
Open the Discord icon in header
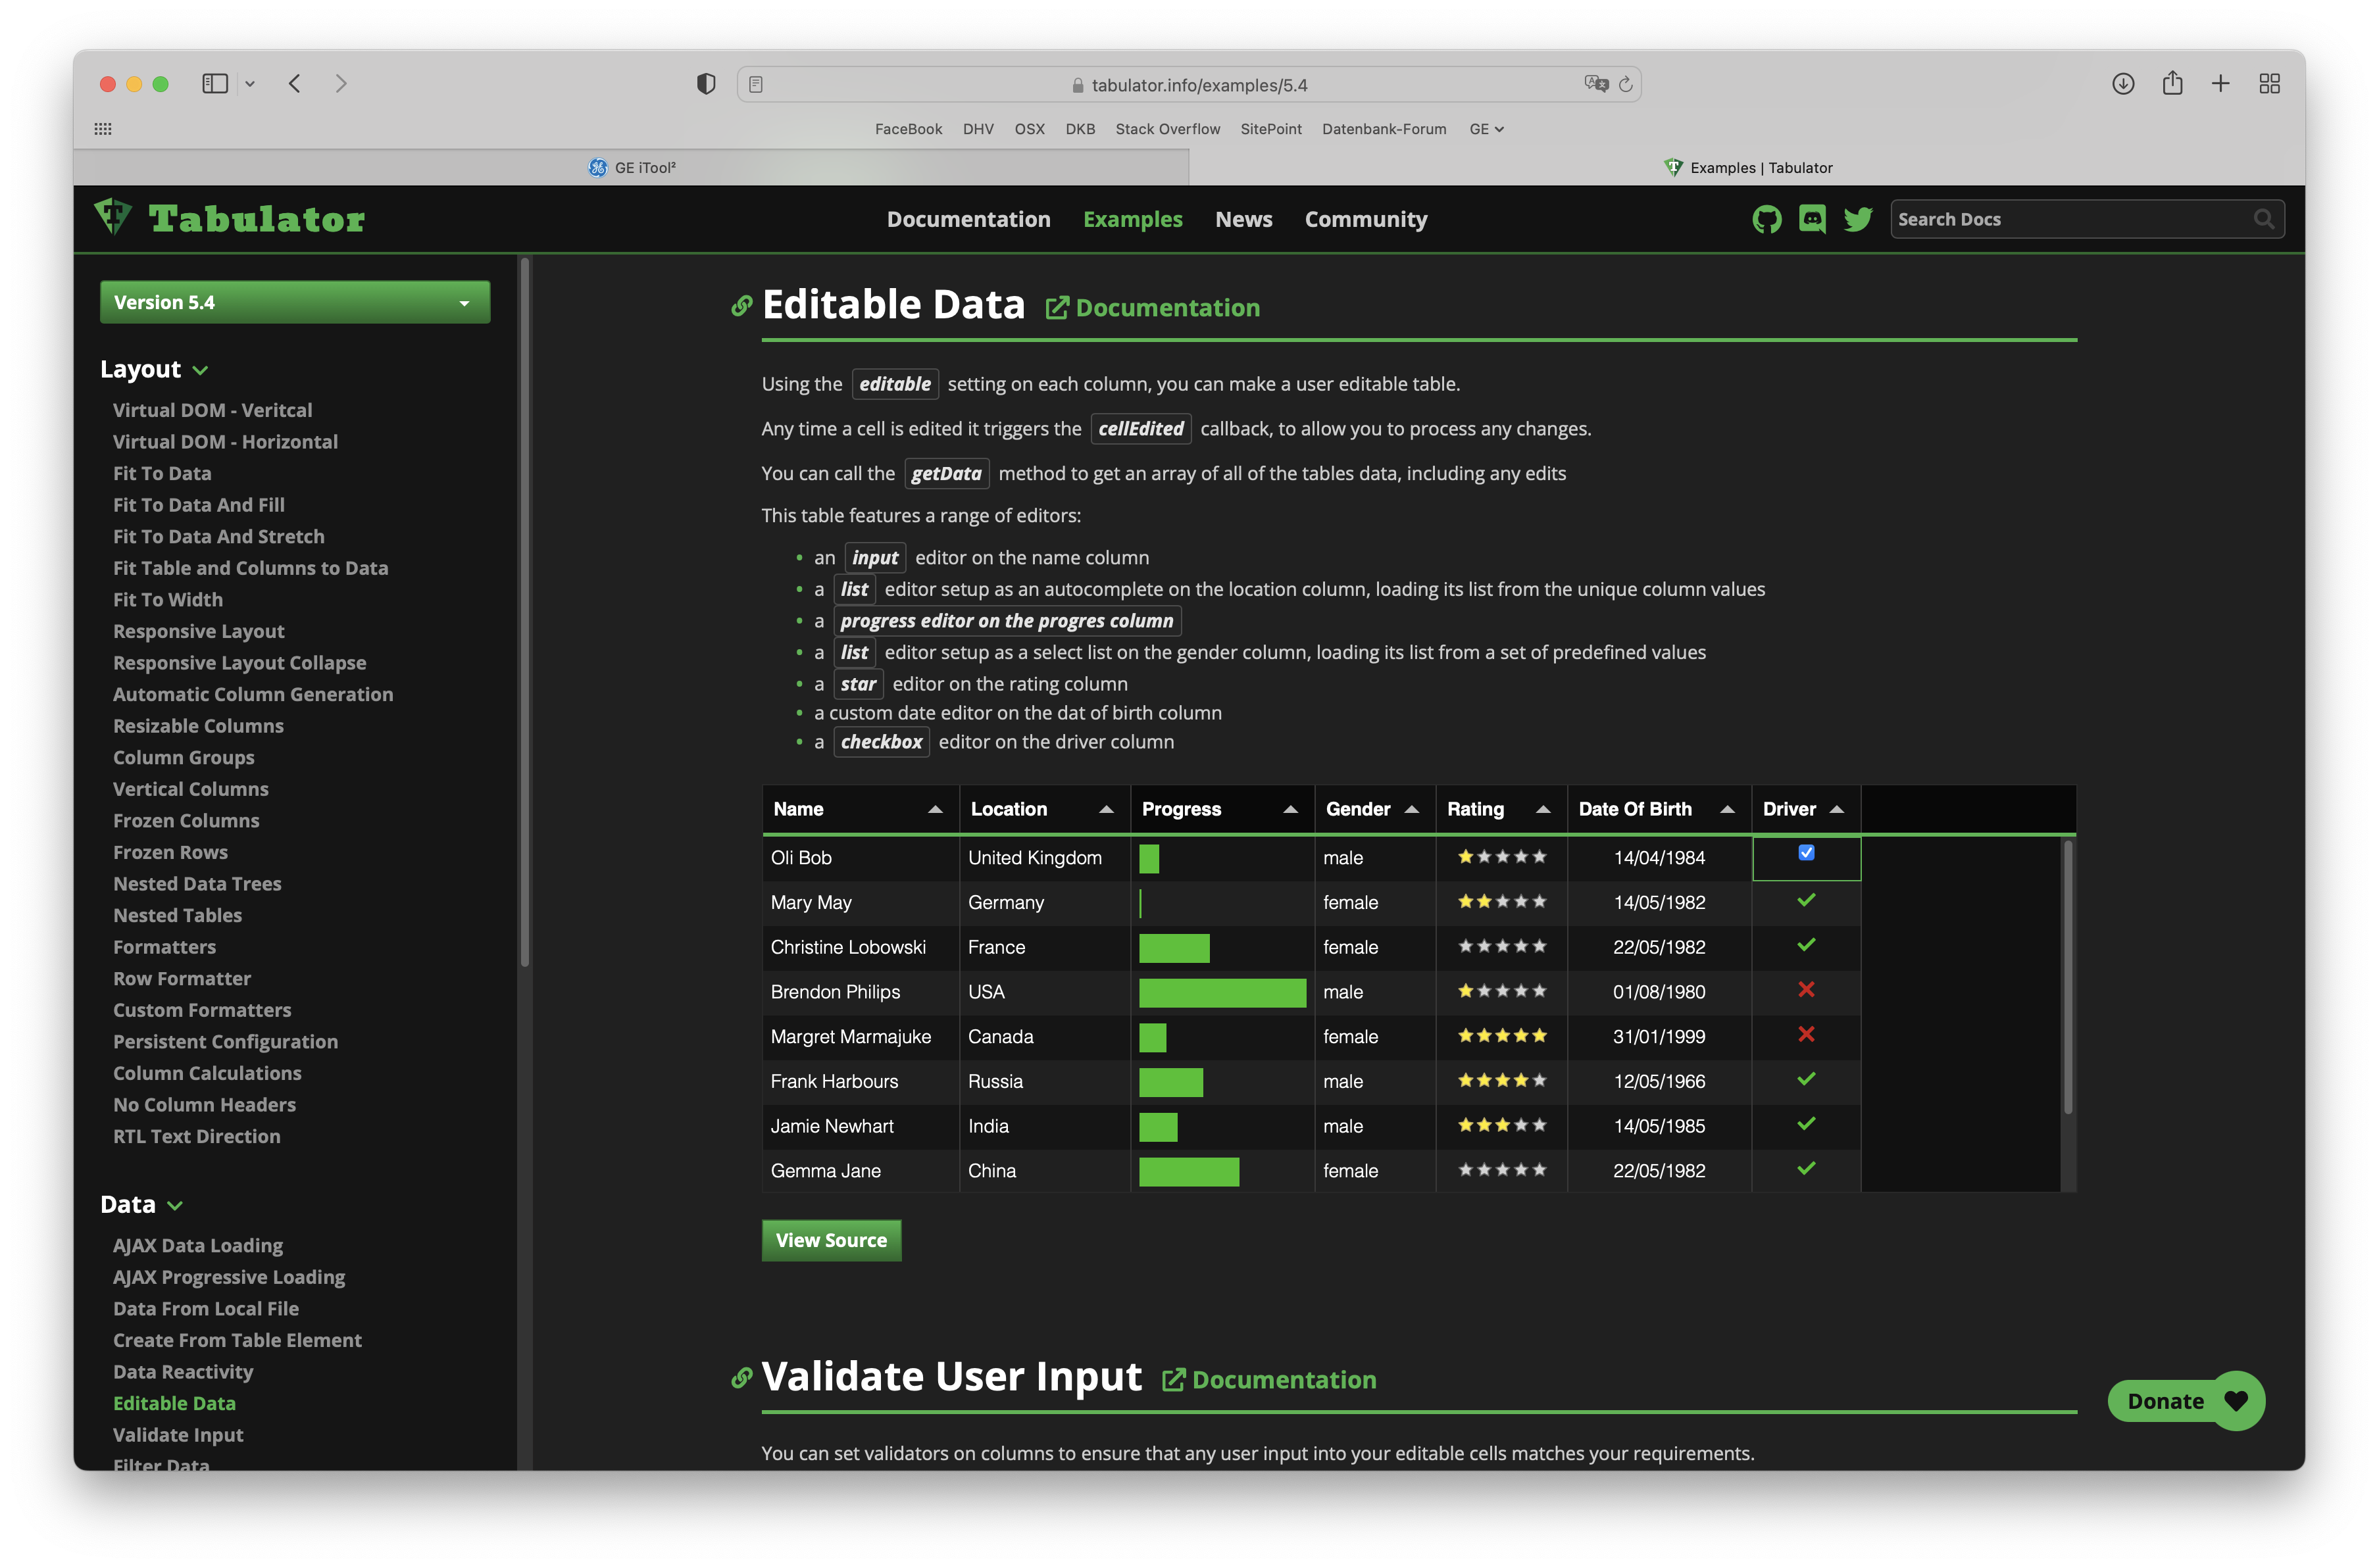(1812, 219)
